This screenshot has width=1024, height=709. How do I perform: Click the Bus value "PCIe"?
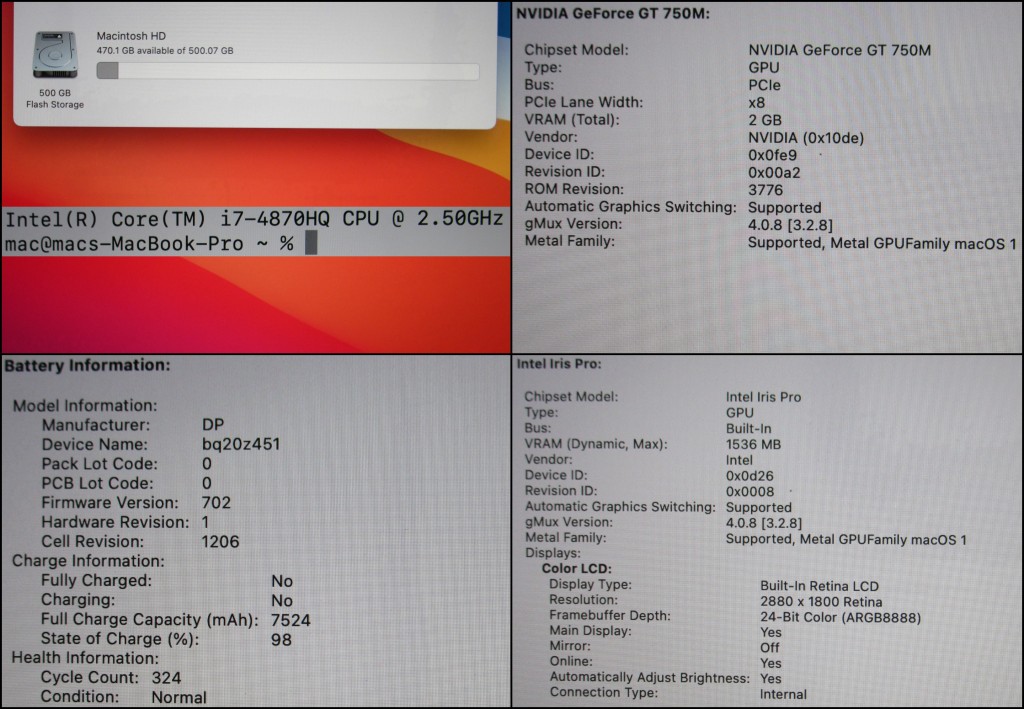point(764,86)
